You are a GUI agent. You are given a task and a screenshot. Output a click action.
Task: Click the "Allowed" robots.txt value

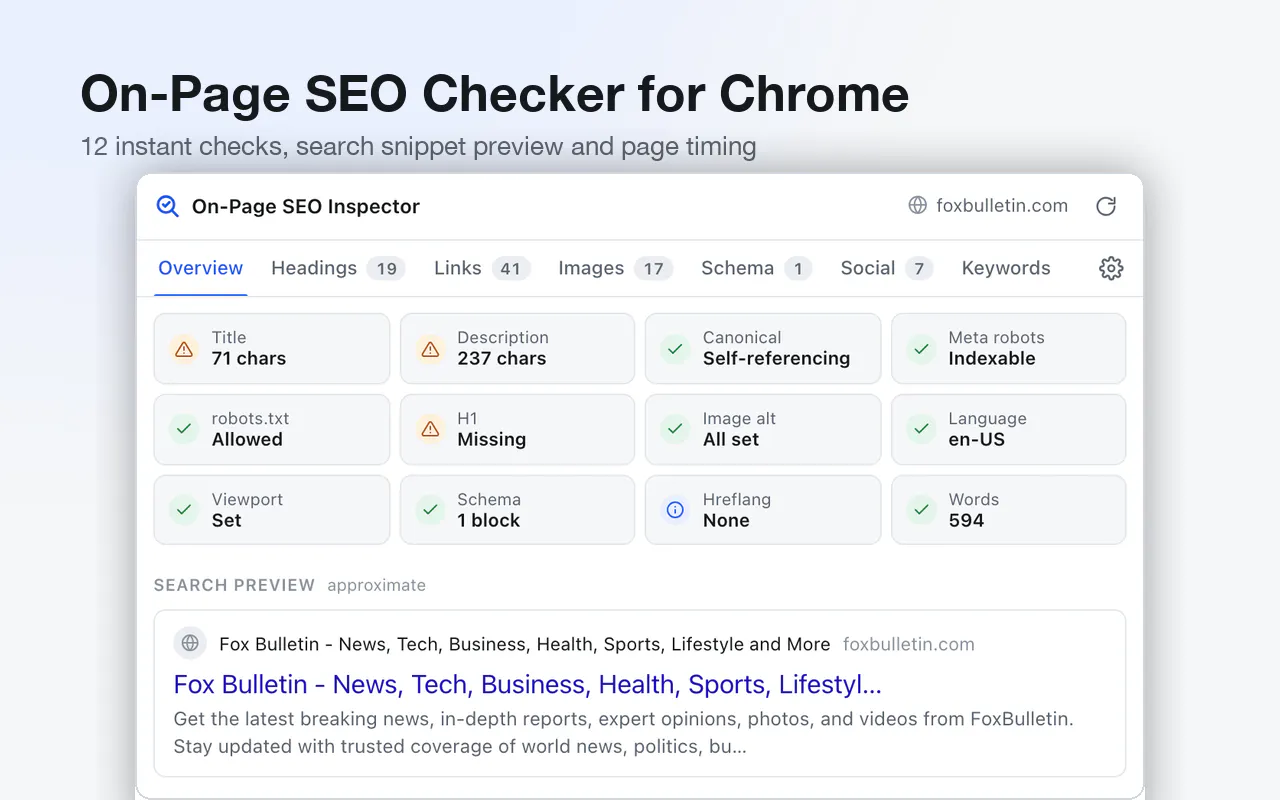pyautogui.click(x=247, y=439)
